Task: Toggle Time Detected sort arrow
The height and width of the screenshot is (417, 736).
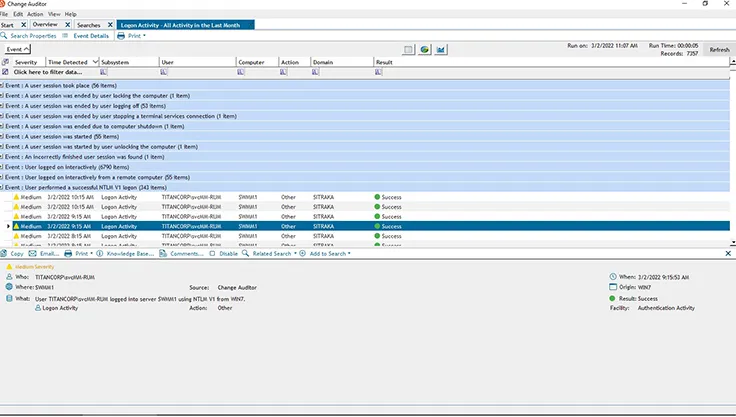Action: tap(95, 62)
